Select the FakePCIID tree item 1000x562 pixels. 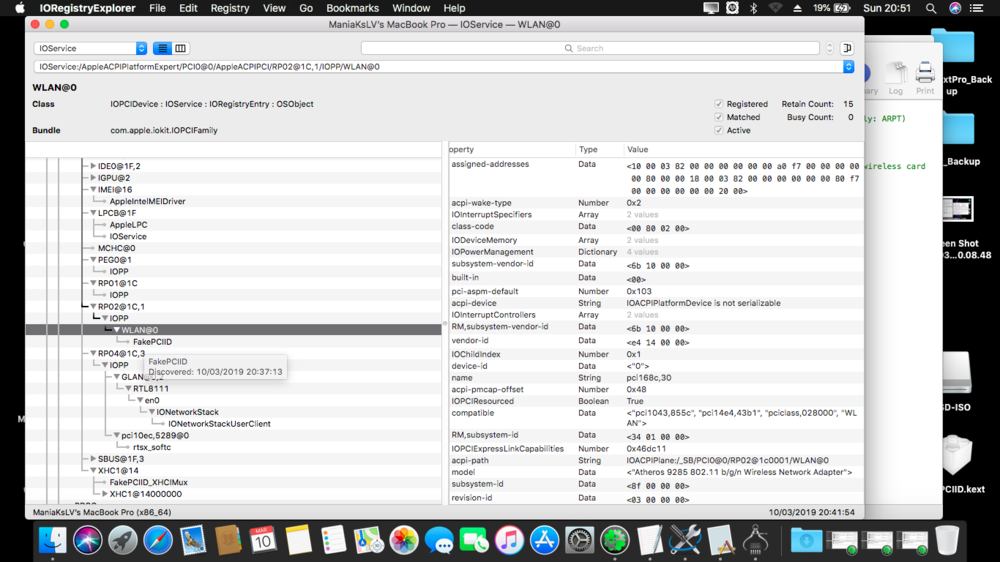click(152, 342)
